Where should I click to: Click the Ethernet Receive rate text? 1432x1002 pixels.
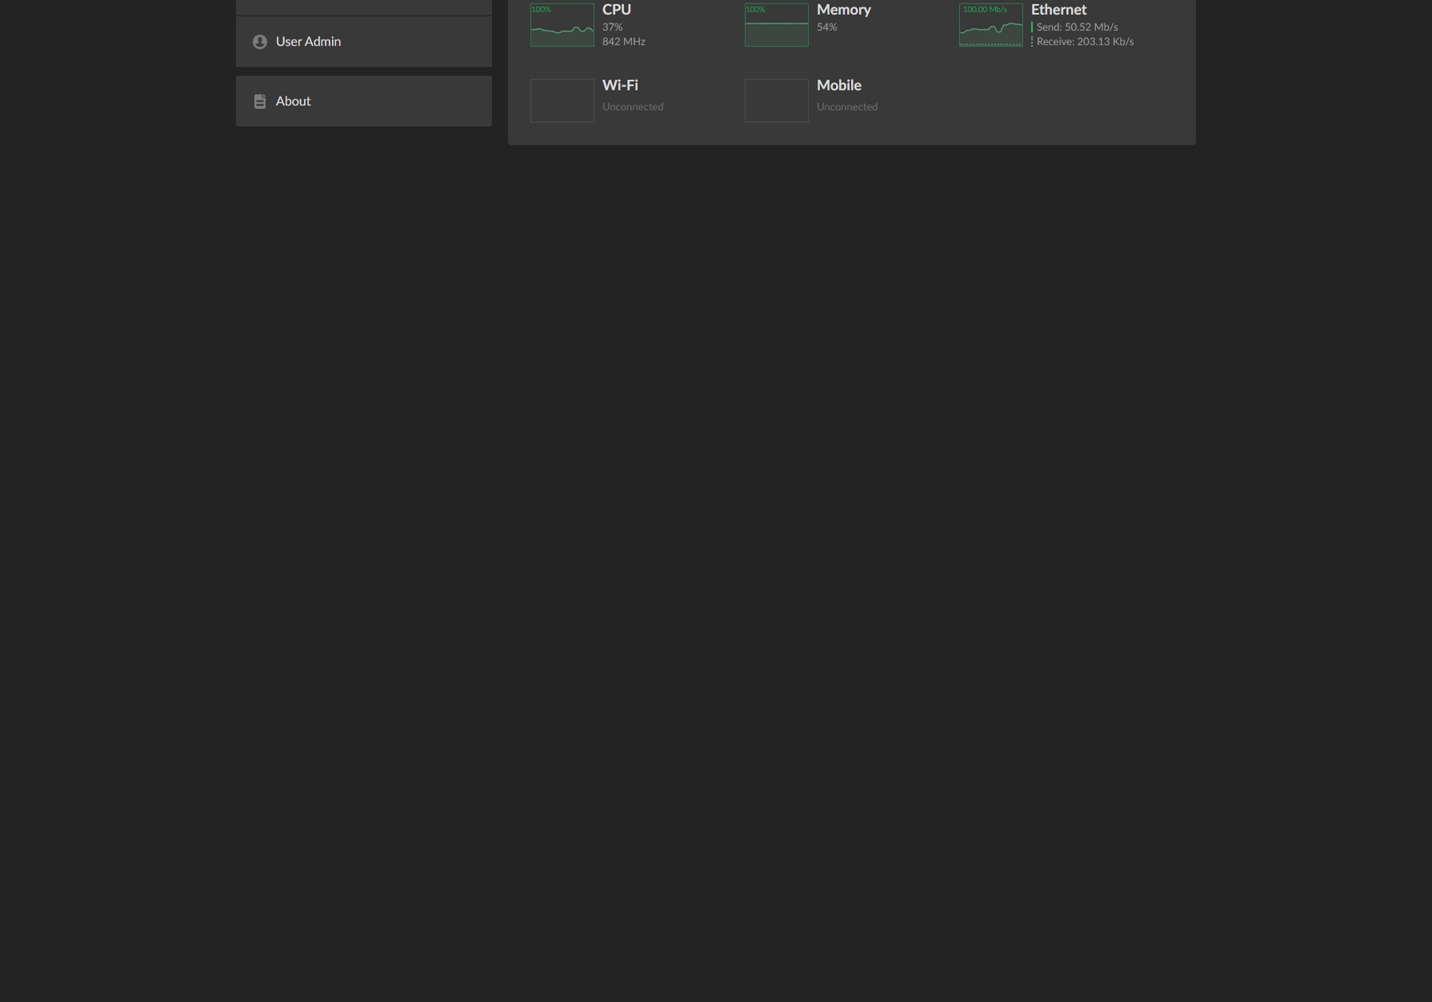pyautogui.click(x=1084, y=42)
